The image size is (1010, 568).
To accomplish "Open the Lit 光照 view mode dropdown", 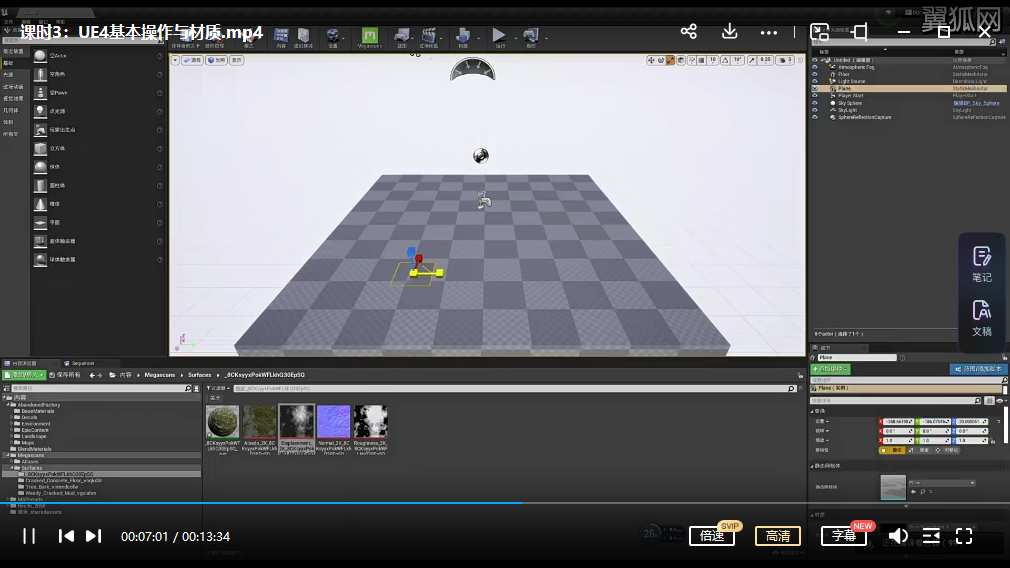I will [x=216, y=60].
